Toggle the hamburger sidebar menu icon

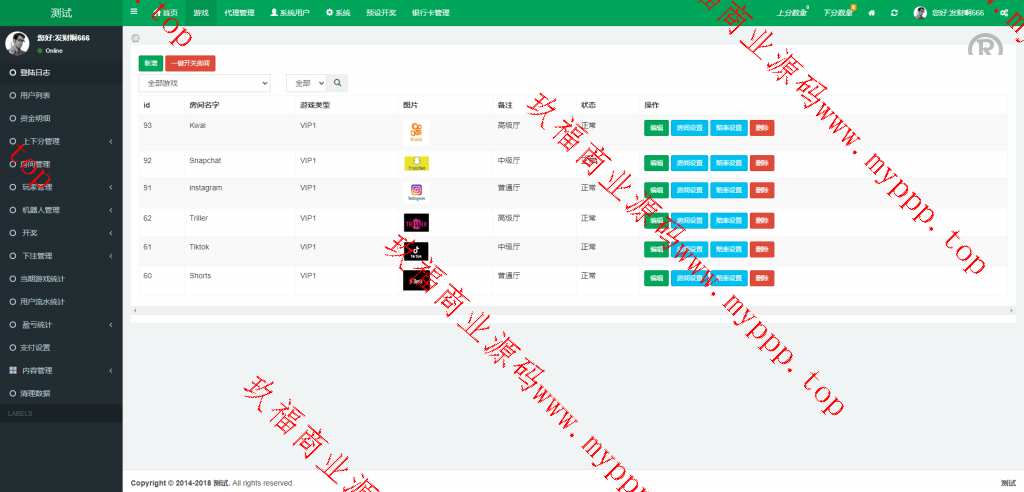[x=134, y=12]
